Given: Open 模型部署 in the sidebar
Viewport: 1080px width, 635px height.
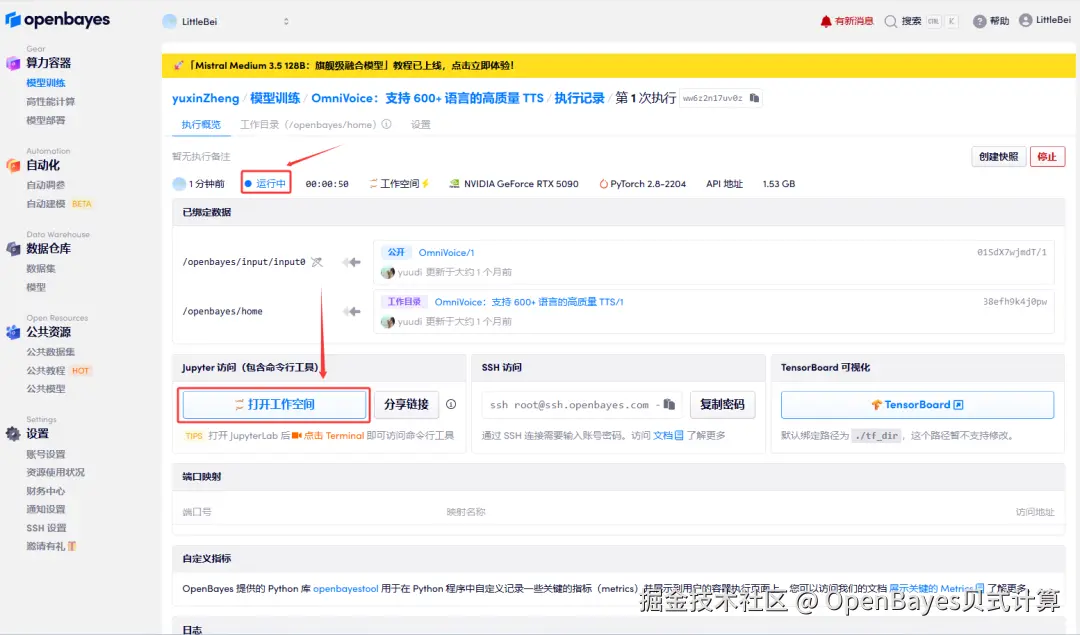Looking at the screenshot, I should click(45, 120).
